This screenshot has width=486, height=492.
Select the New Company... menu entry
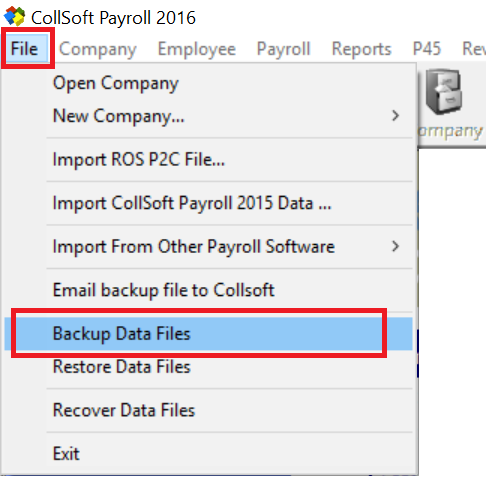coord(208,116)
